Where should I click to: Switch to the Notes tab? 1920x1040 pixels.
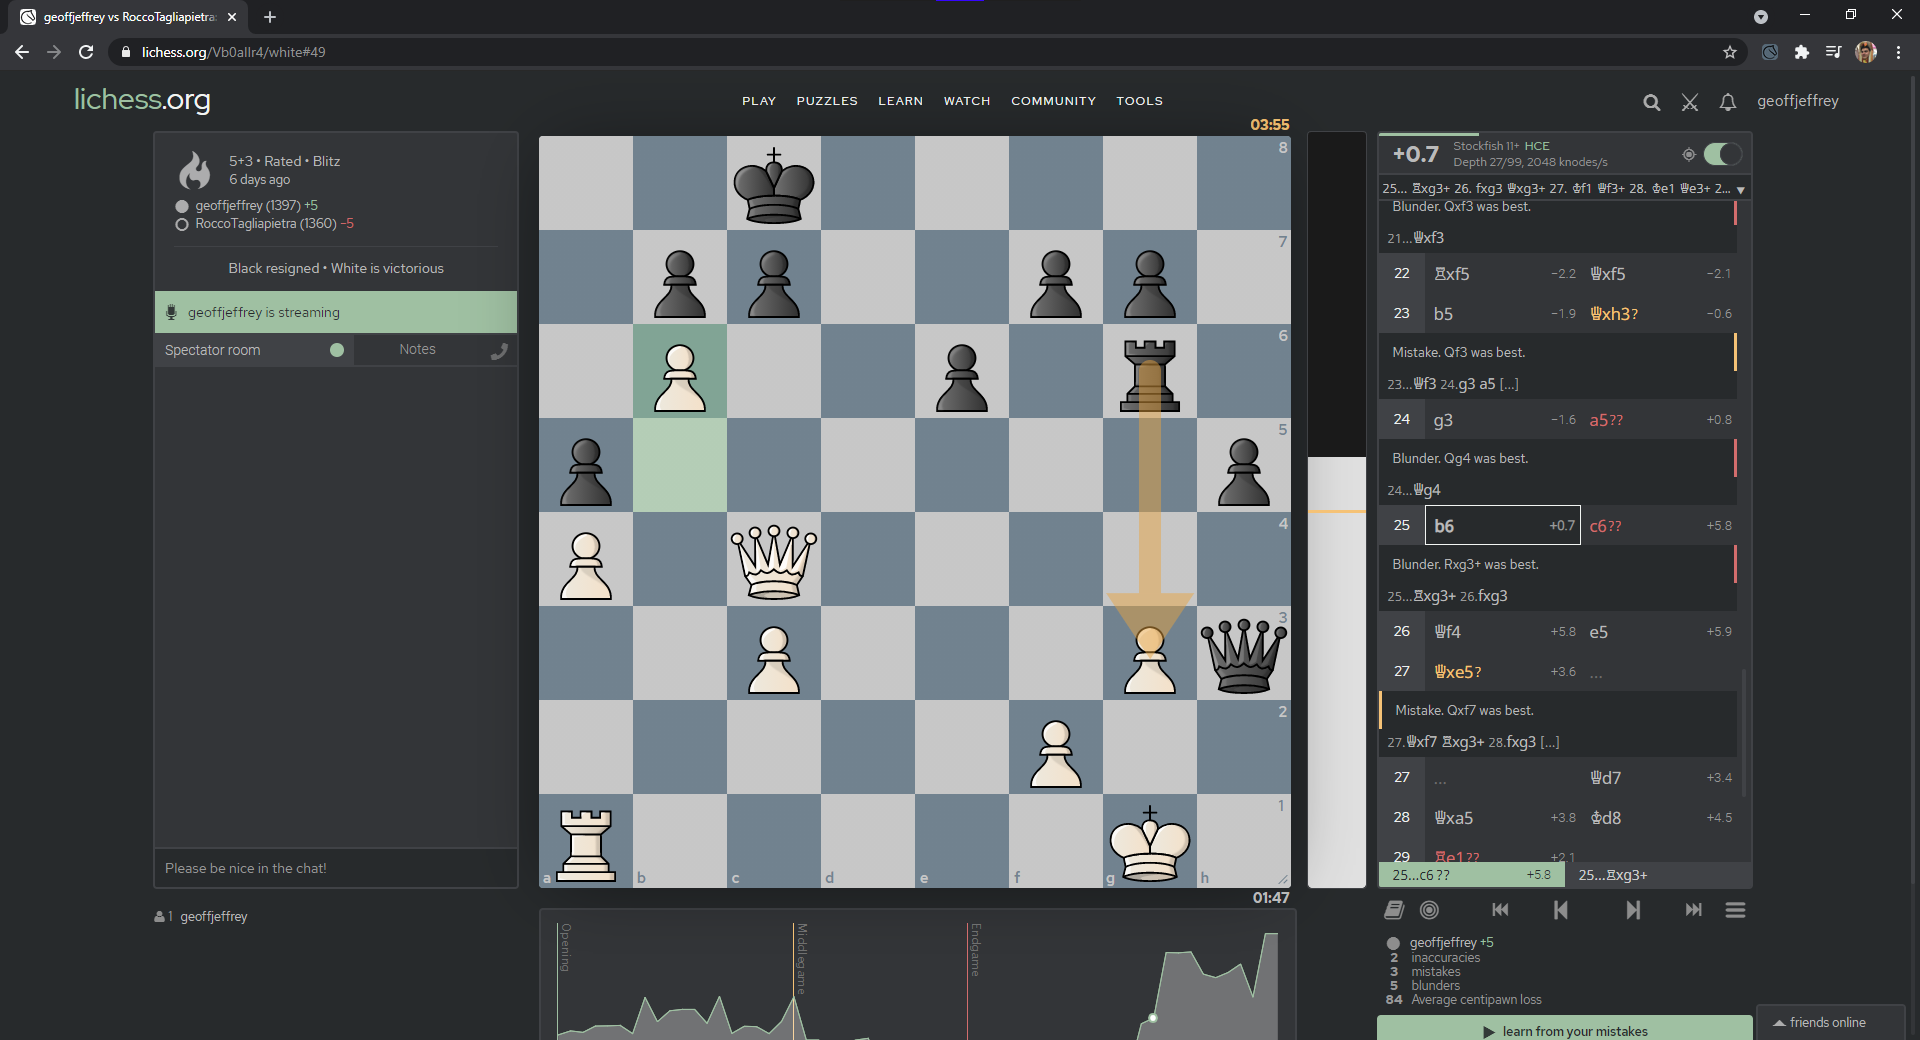[x=417, y=350]
